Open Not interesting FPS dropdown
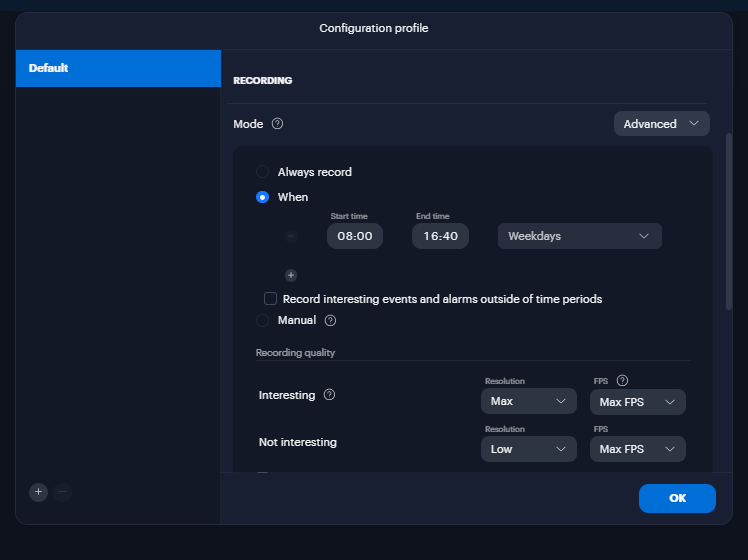 pyautogui.click(x=638, y=449)
